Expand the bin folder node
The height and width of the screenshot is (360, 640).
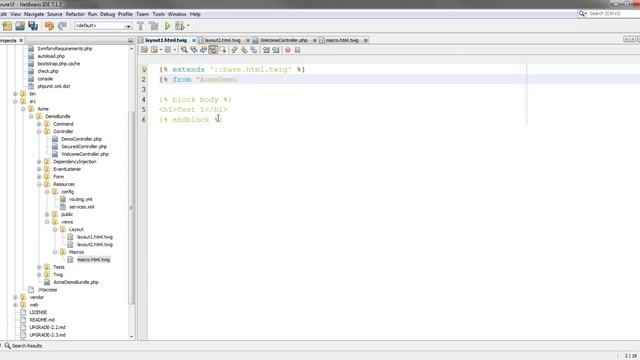16,94
